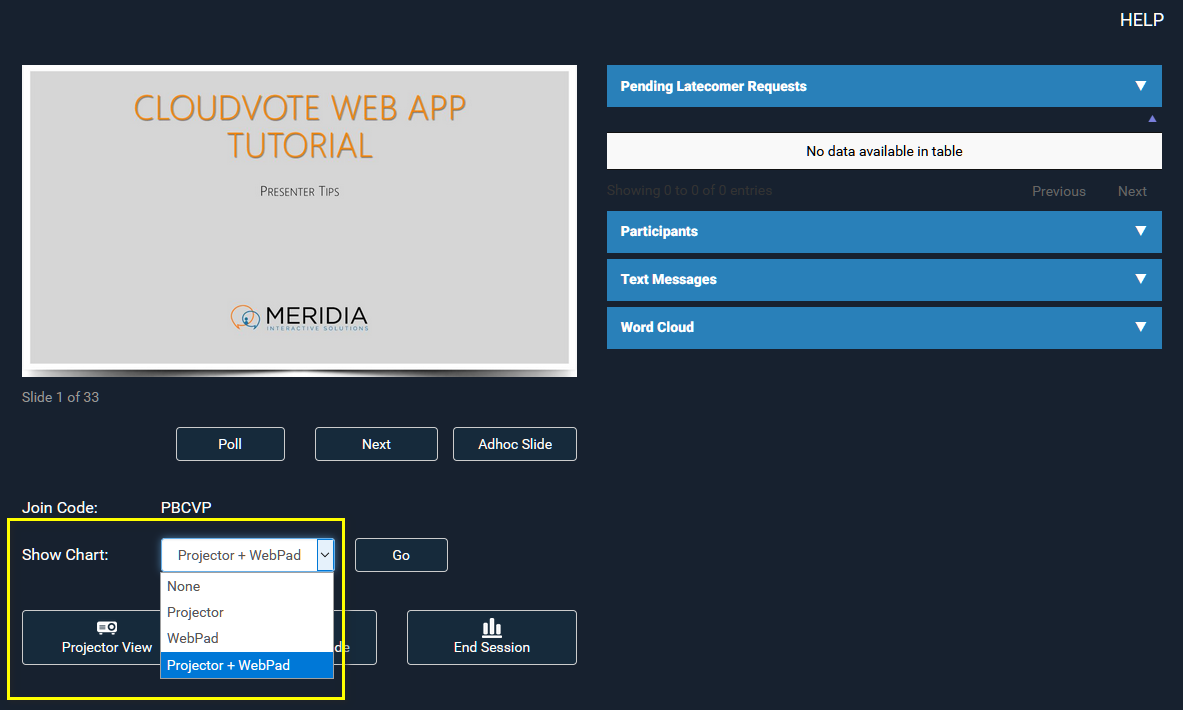Choose Projector from Show Chart list

click(247, 612)
